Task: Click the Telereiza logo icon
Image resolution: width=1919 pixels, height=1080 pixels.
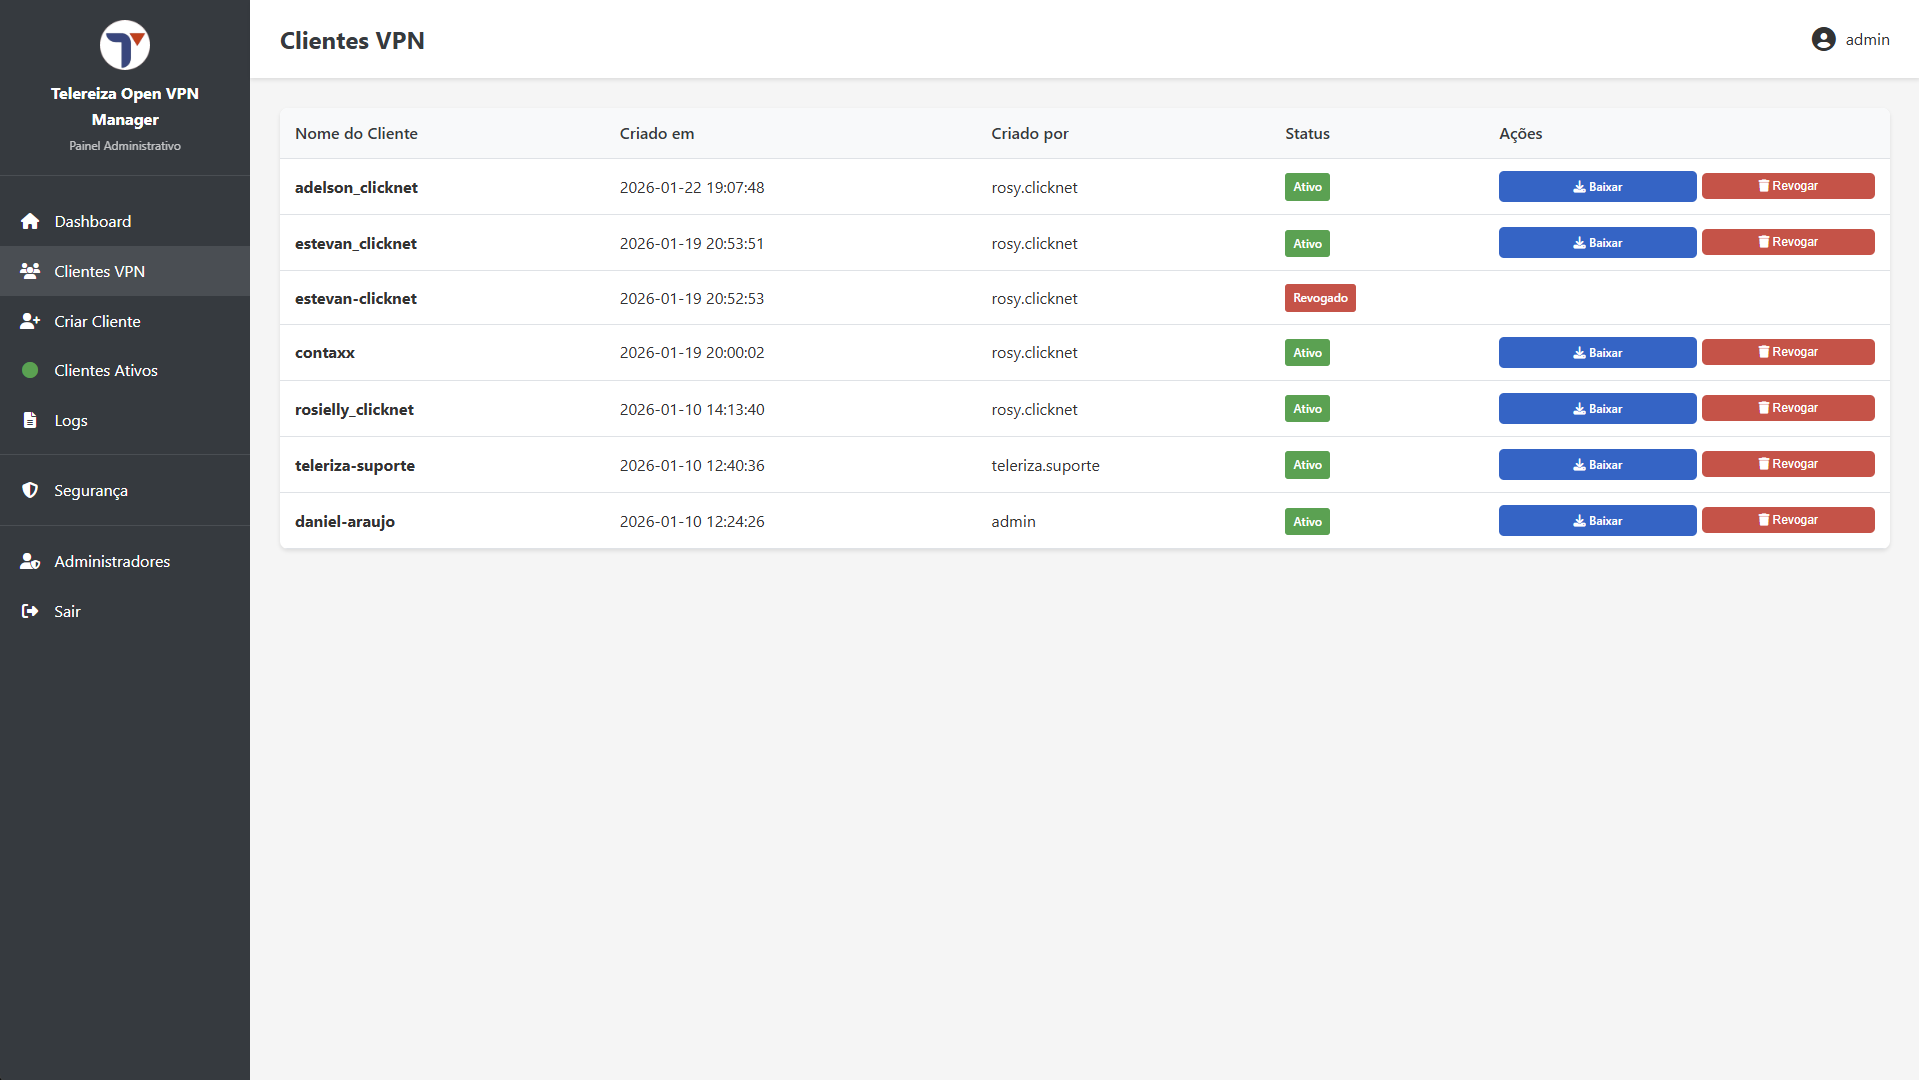Action: point(125,45)
